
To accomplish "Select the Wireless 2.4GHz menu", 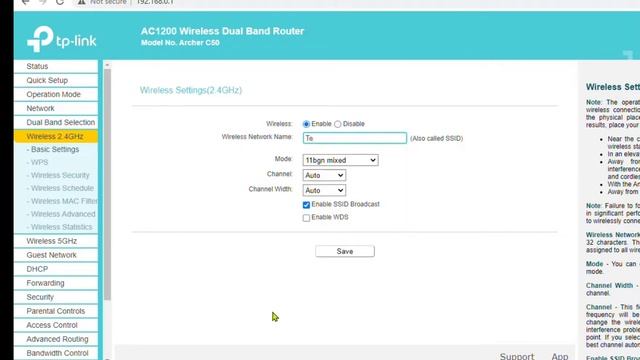I will pos(56,136).
